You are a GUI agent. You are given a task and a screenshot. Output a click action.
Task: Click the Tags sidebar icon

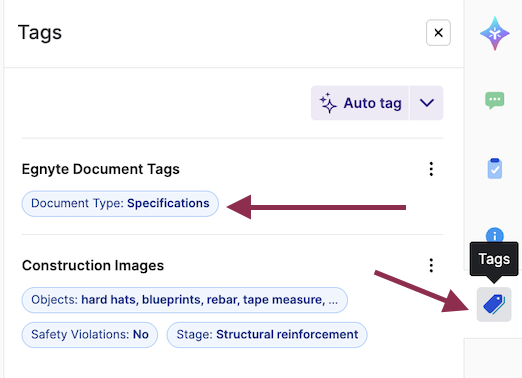494,304
